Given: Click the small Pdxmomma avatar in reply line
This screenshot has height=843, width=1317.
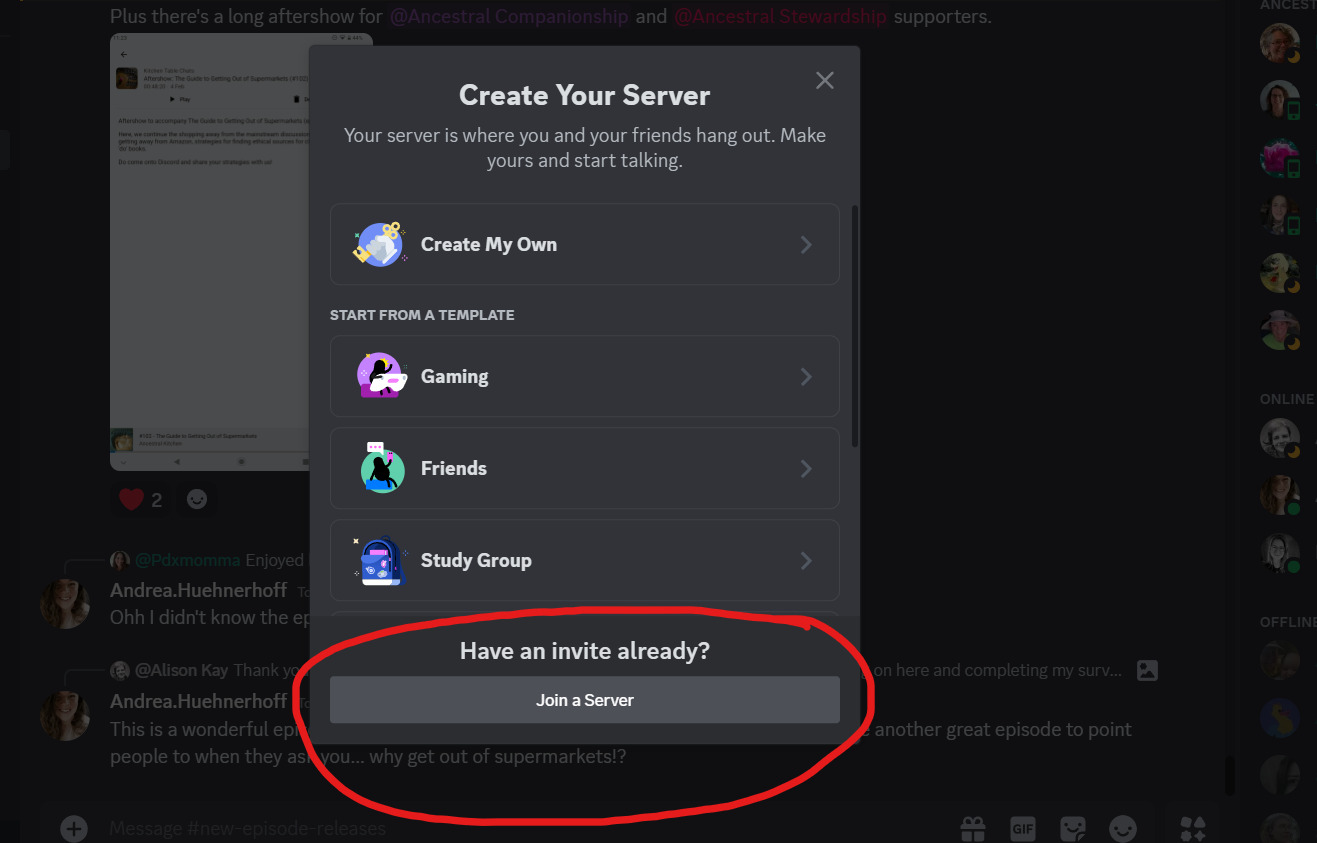Looking at the screenshot, I should pyautogui.click(x=120, y=560).
